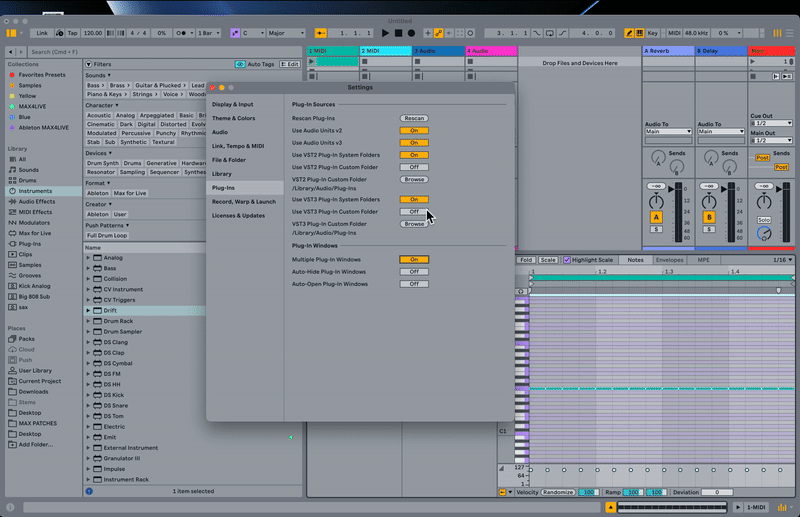Click the A Reverb Send A knob

657,158
